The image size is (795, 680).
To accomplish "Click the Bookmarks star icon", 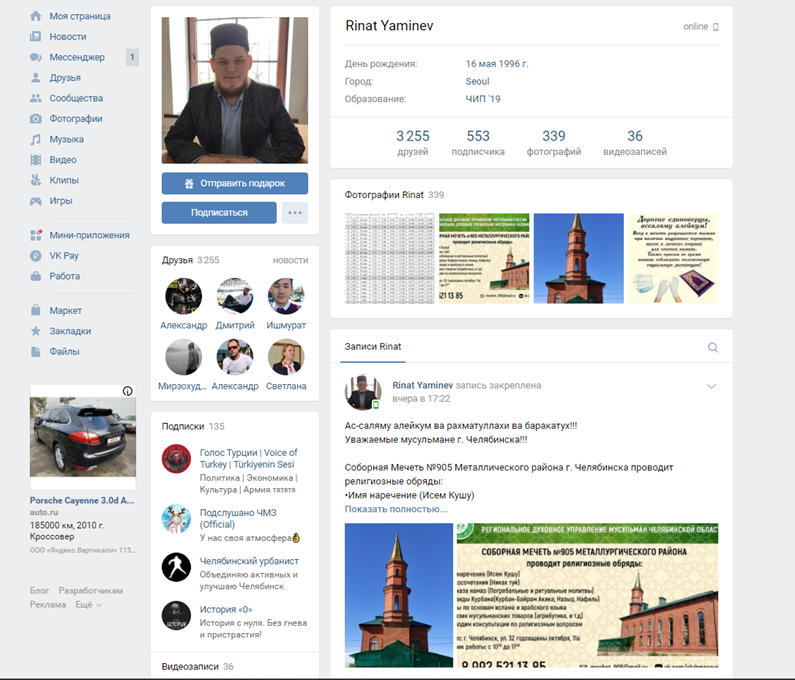I will [x=36, y=331].
